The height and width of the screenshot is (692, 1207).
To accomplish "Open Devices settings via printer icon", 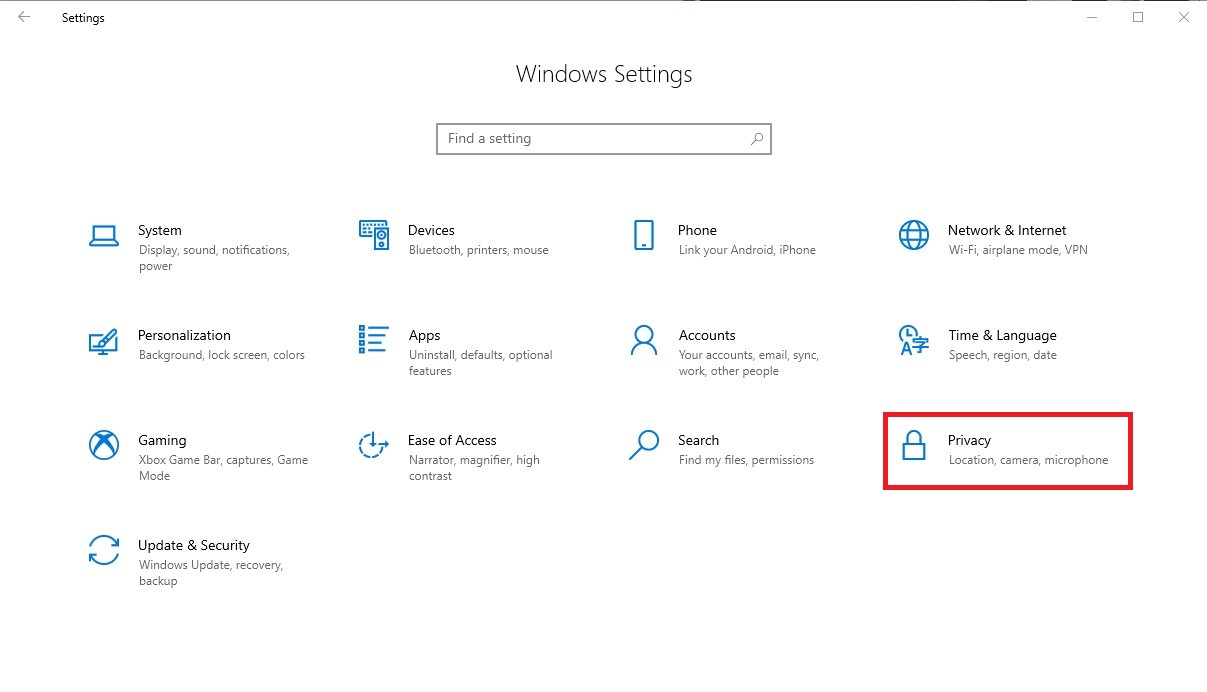I will (x=372, y=236).
